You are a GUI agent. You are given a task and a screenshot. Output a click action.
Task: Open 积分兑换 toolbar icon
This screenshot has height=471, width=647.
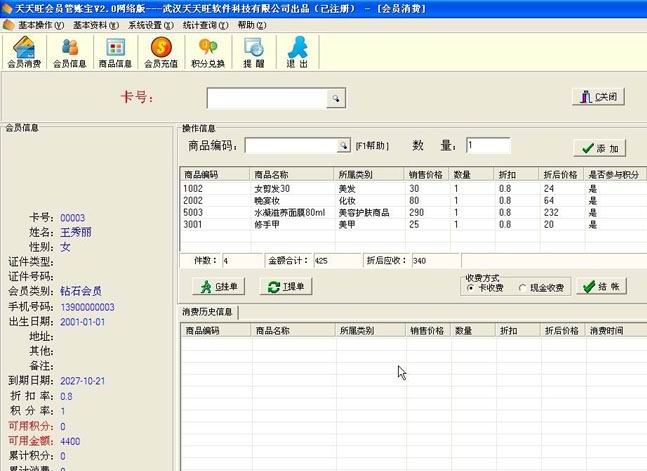[x=208, y=52]
